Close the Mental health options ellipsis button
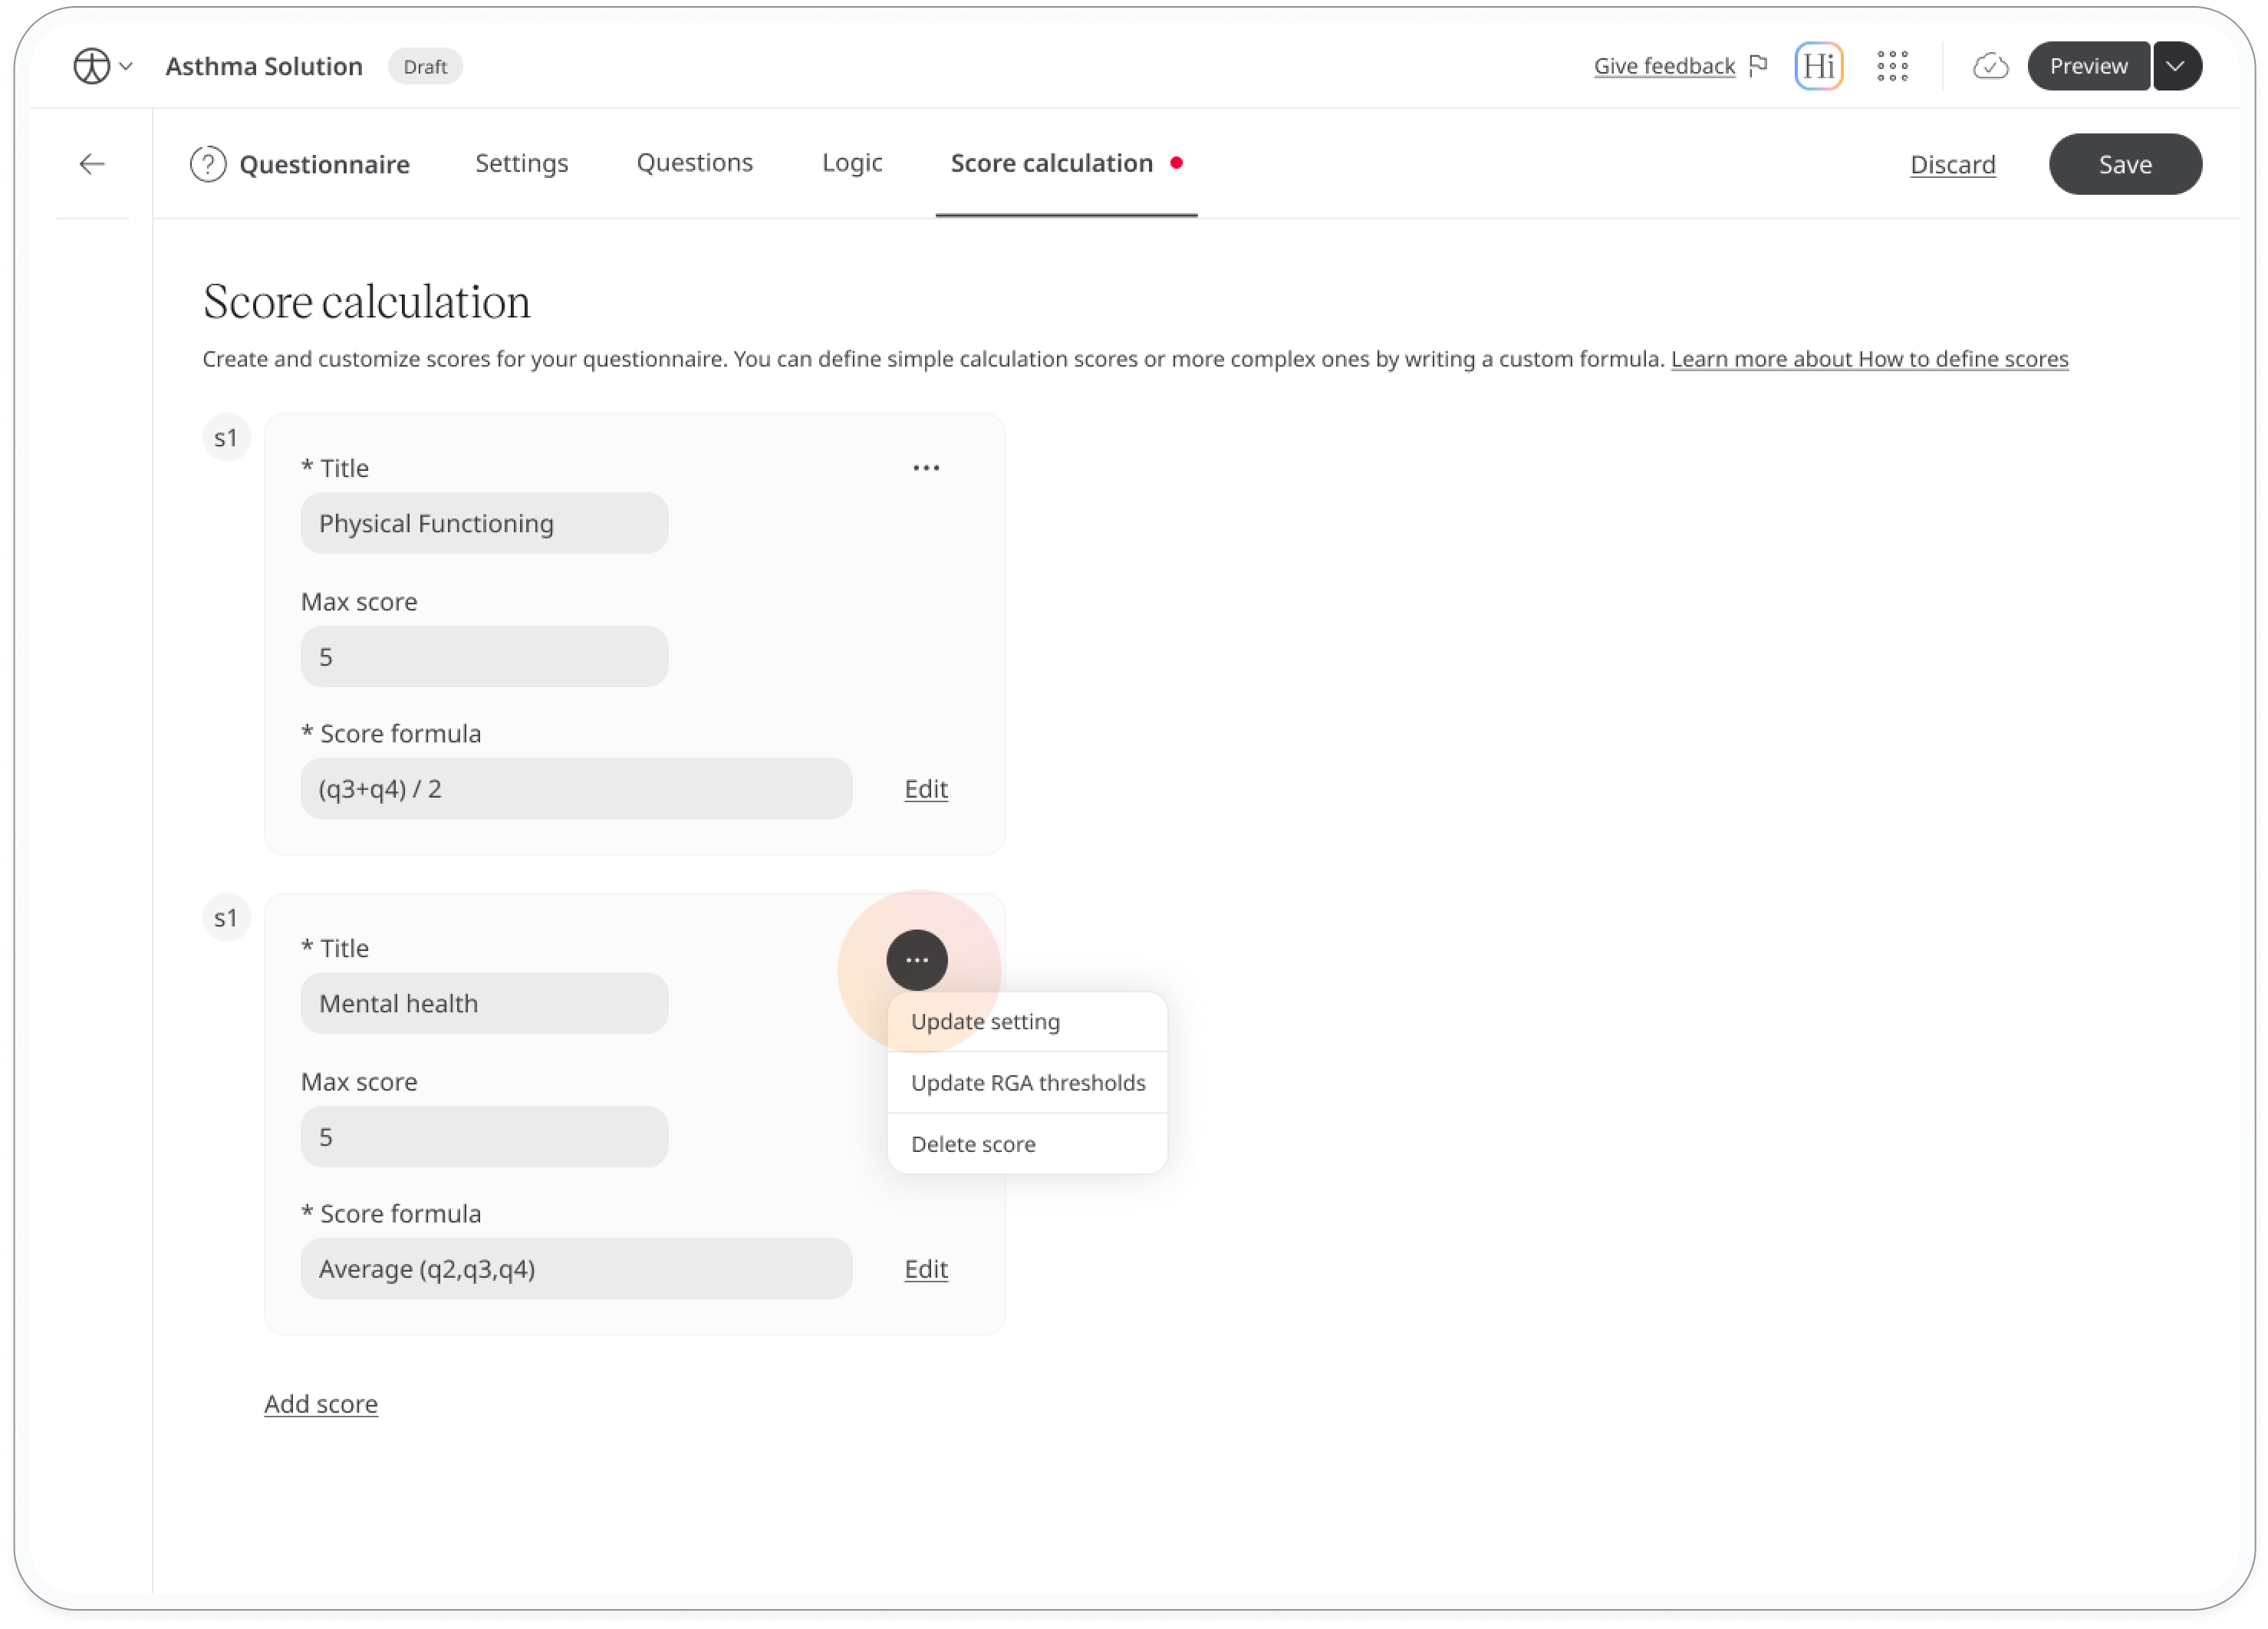This screenshot has width=2268, height=1629. point(916,959)
